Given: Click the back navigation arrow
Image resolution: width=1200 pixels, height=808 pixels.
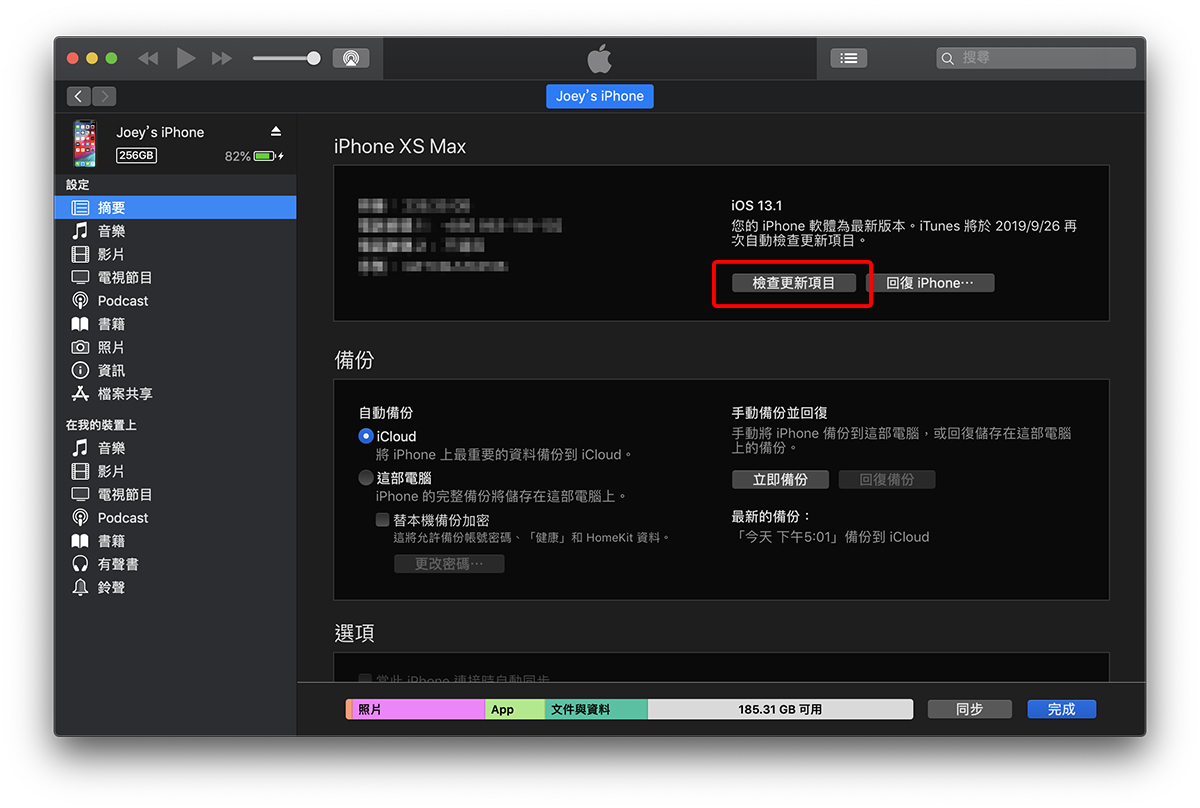Looking at the screenshot, I should (x=79, y=96).
